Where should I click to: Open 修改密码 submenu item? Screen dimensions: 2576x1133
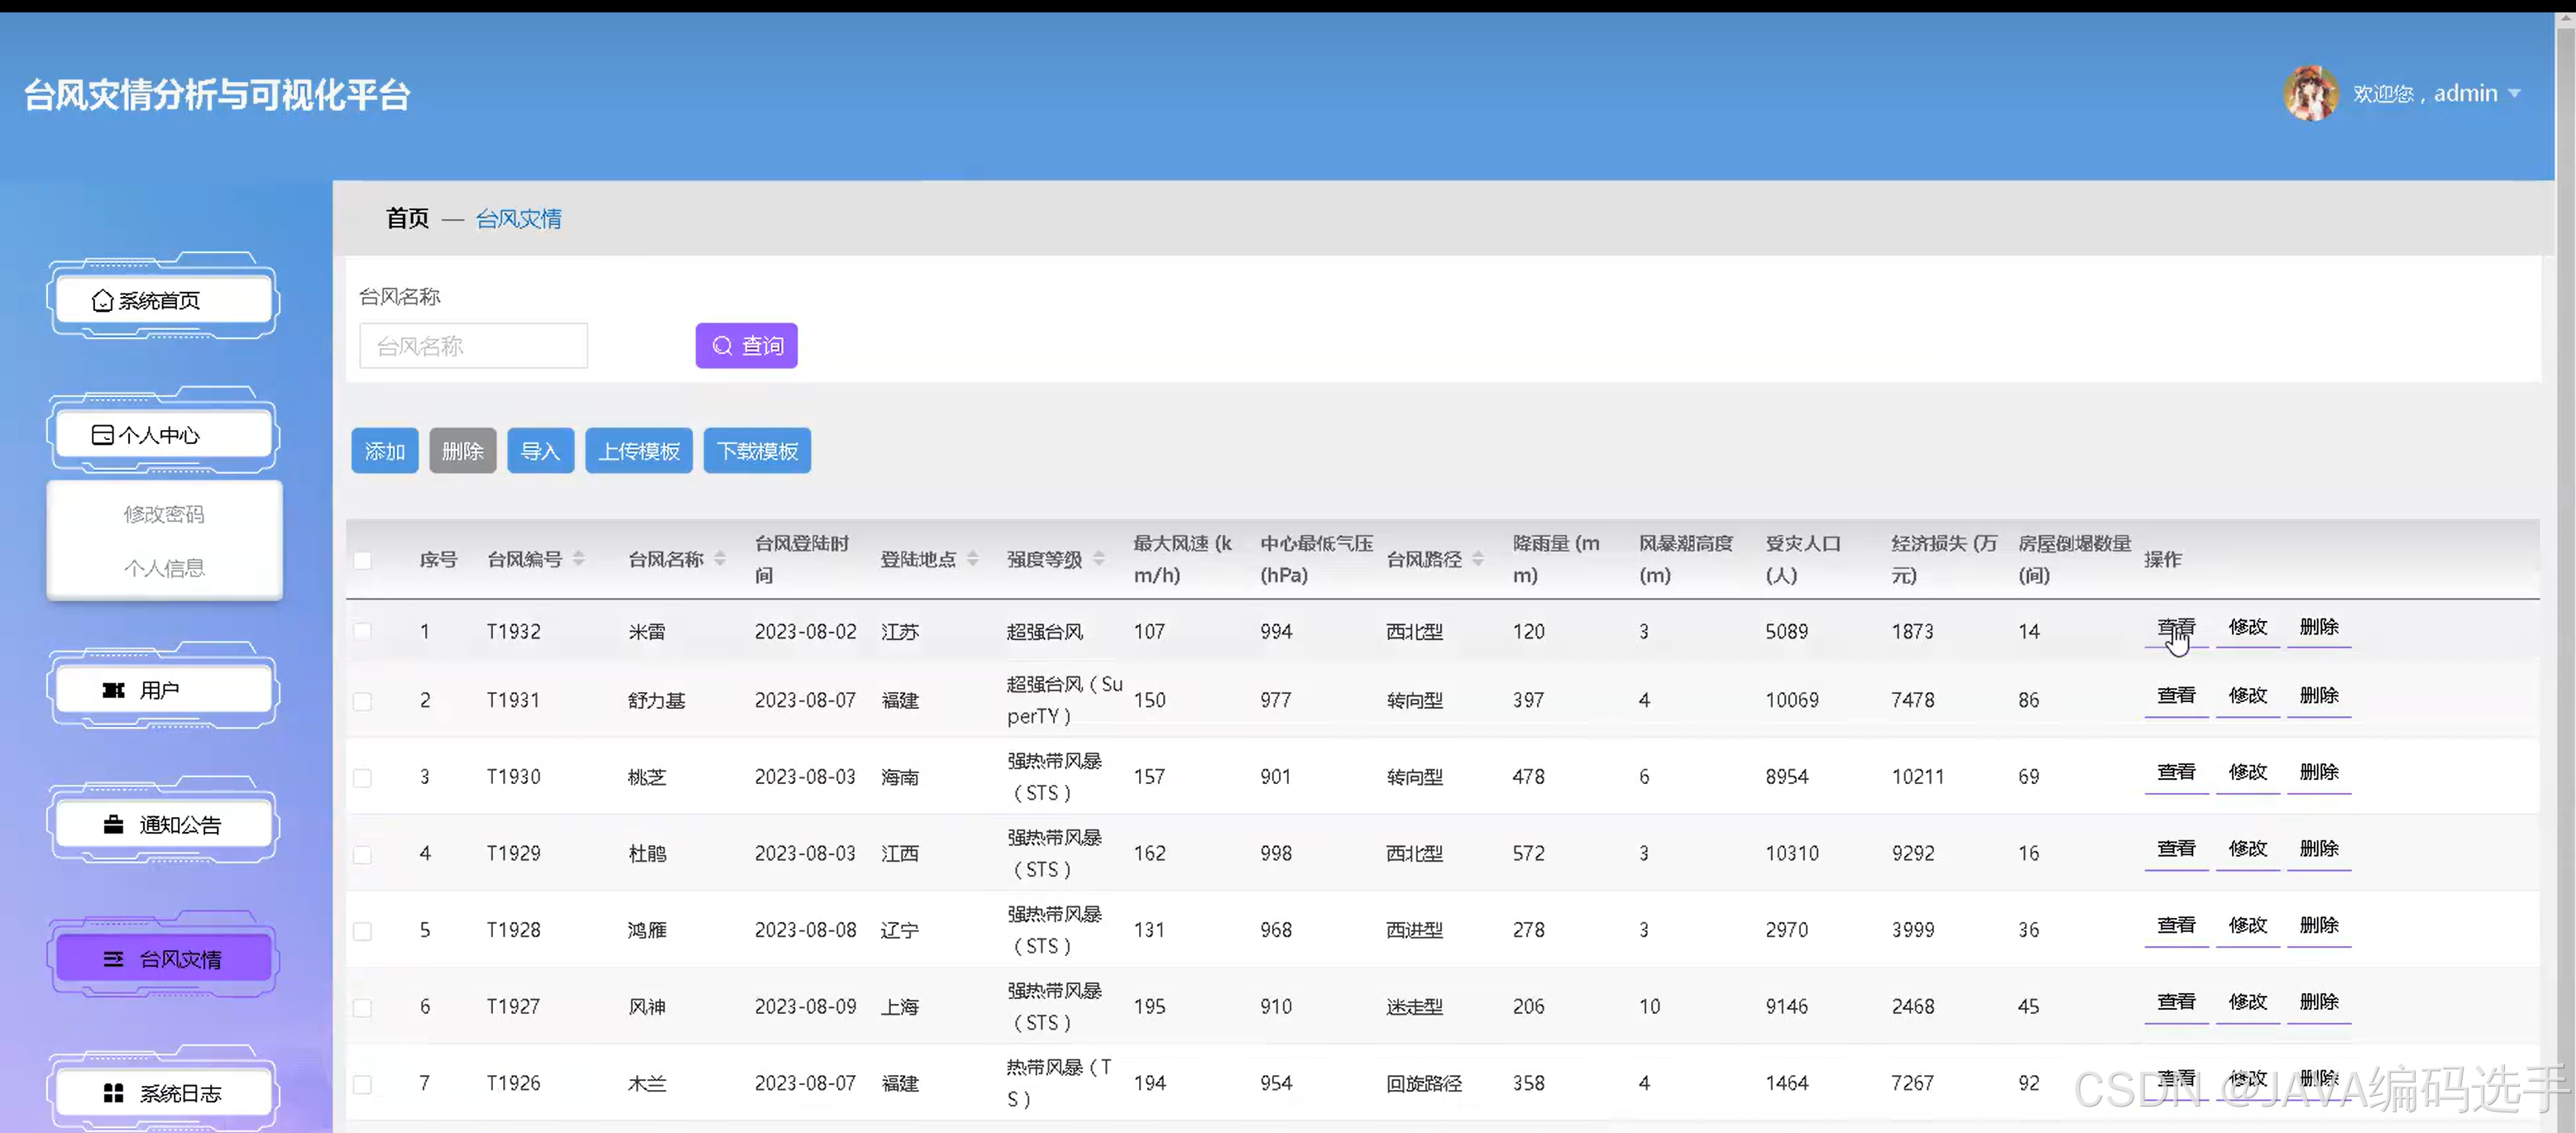coord(164,514)
